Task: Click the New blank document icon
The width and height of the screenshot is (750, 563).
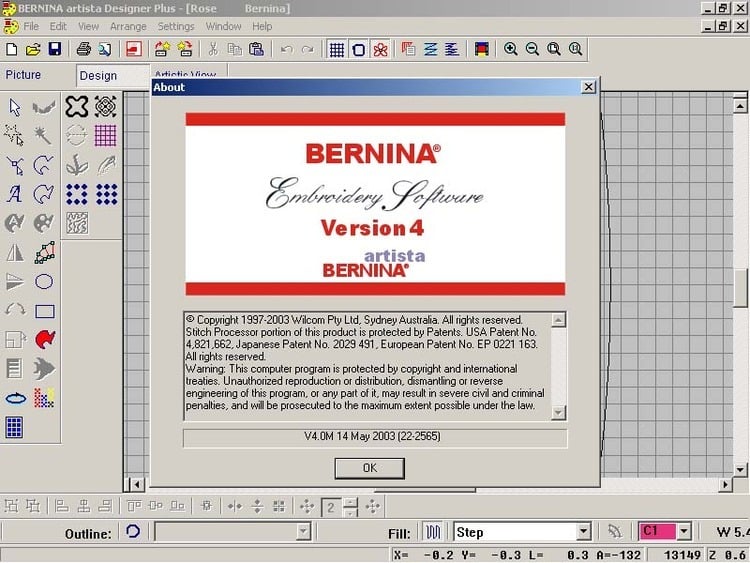Action: [x=12, y=49]
